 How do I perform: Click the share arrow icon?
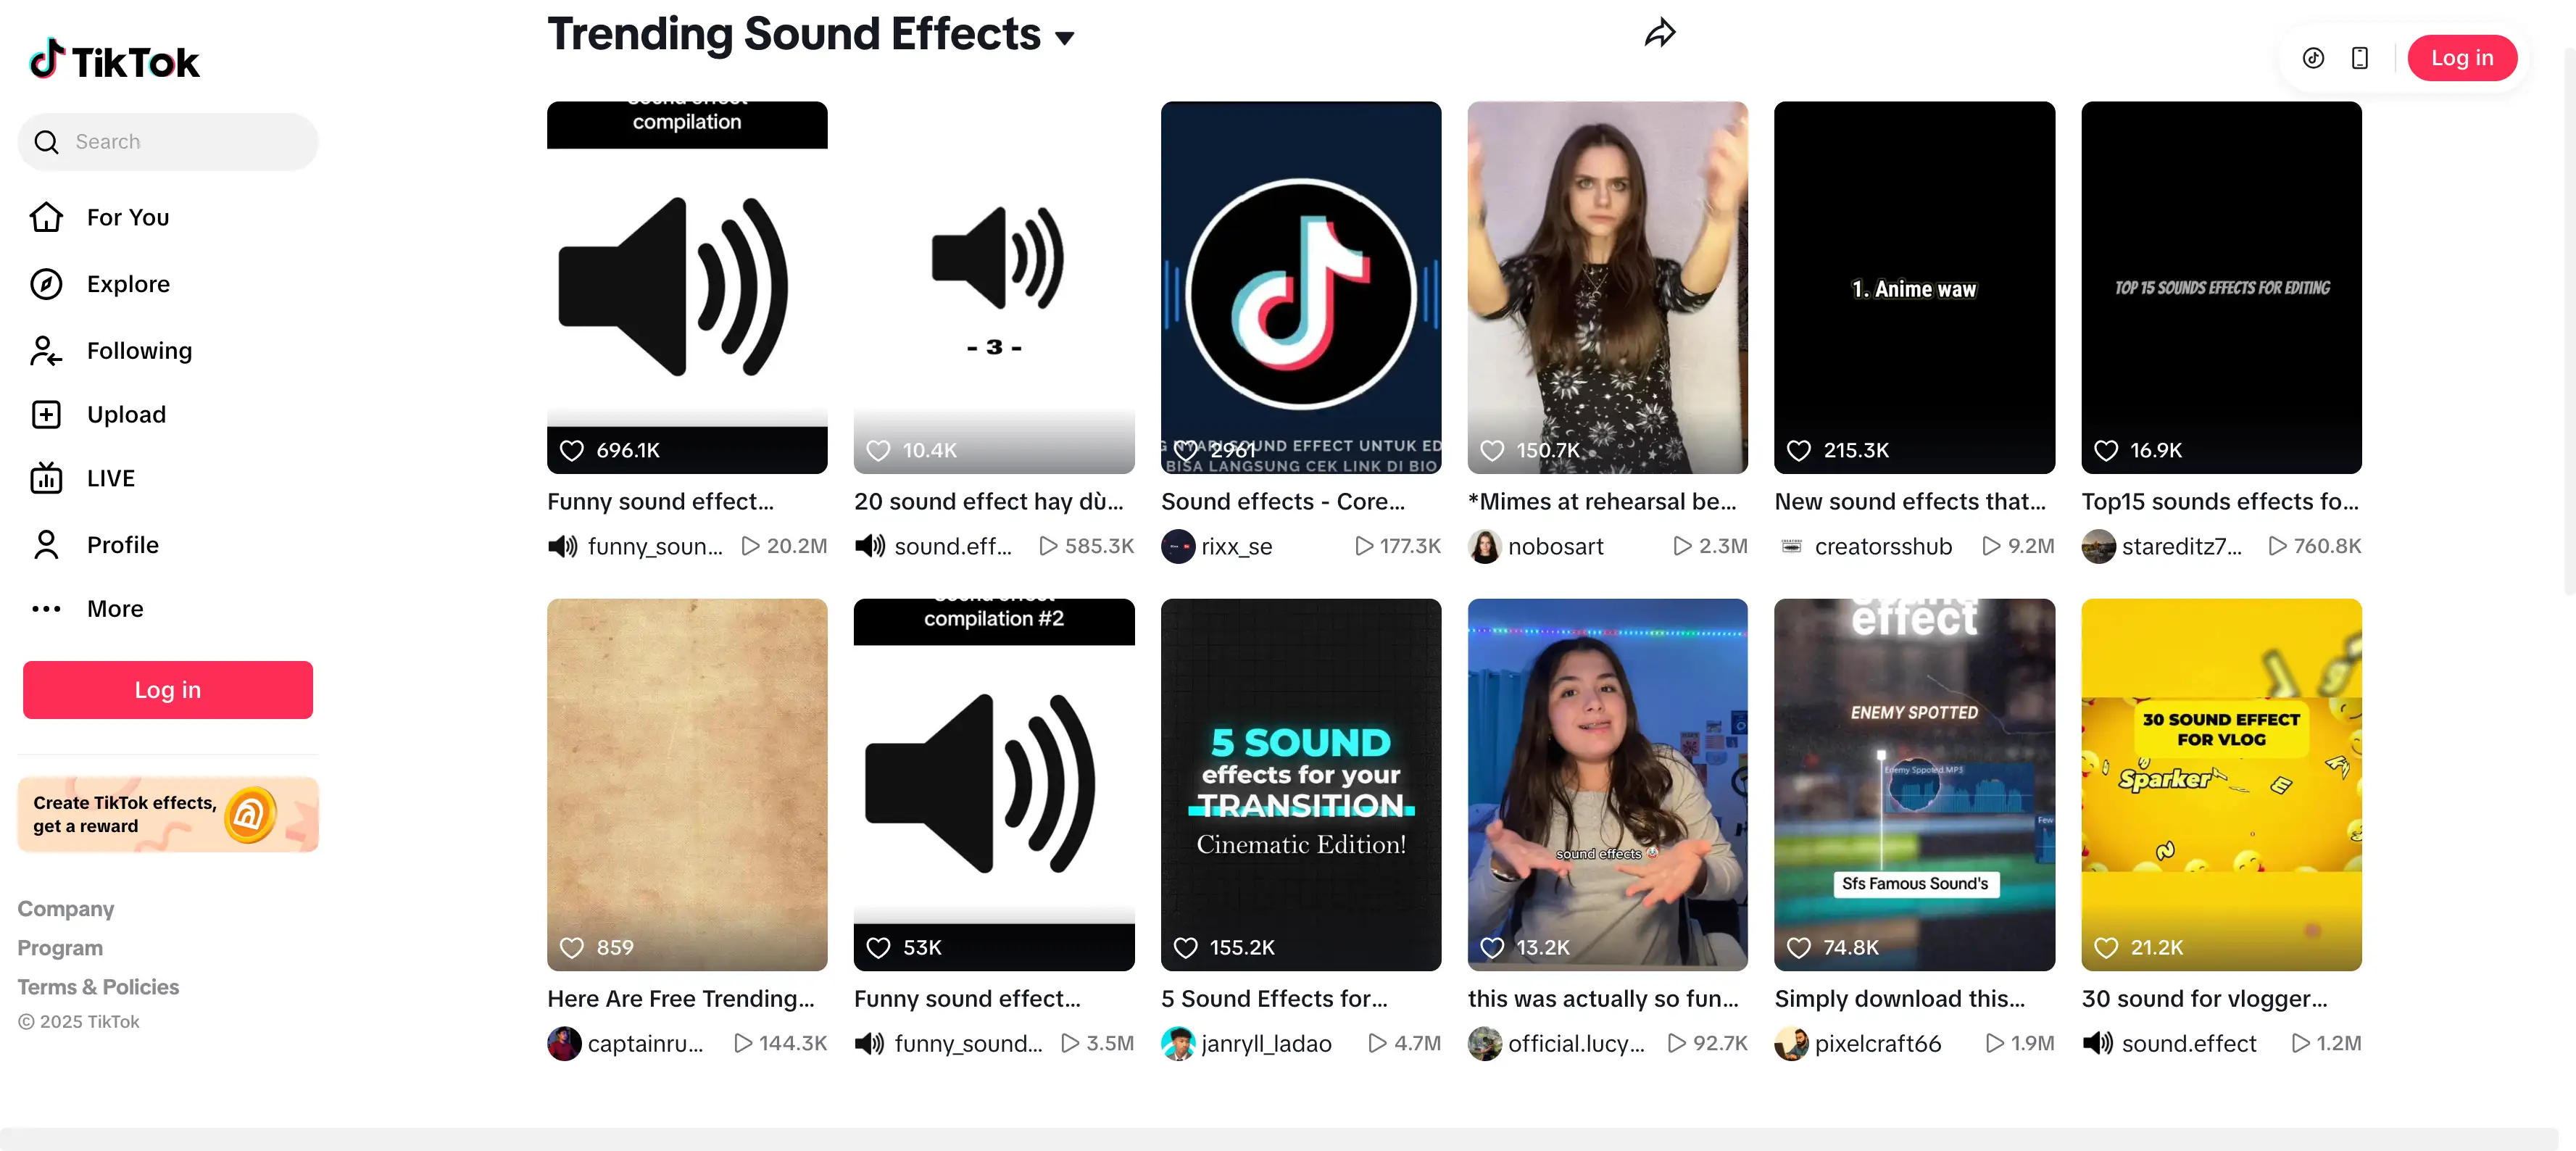1660,34
